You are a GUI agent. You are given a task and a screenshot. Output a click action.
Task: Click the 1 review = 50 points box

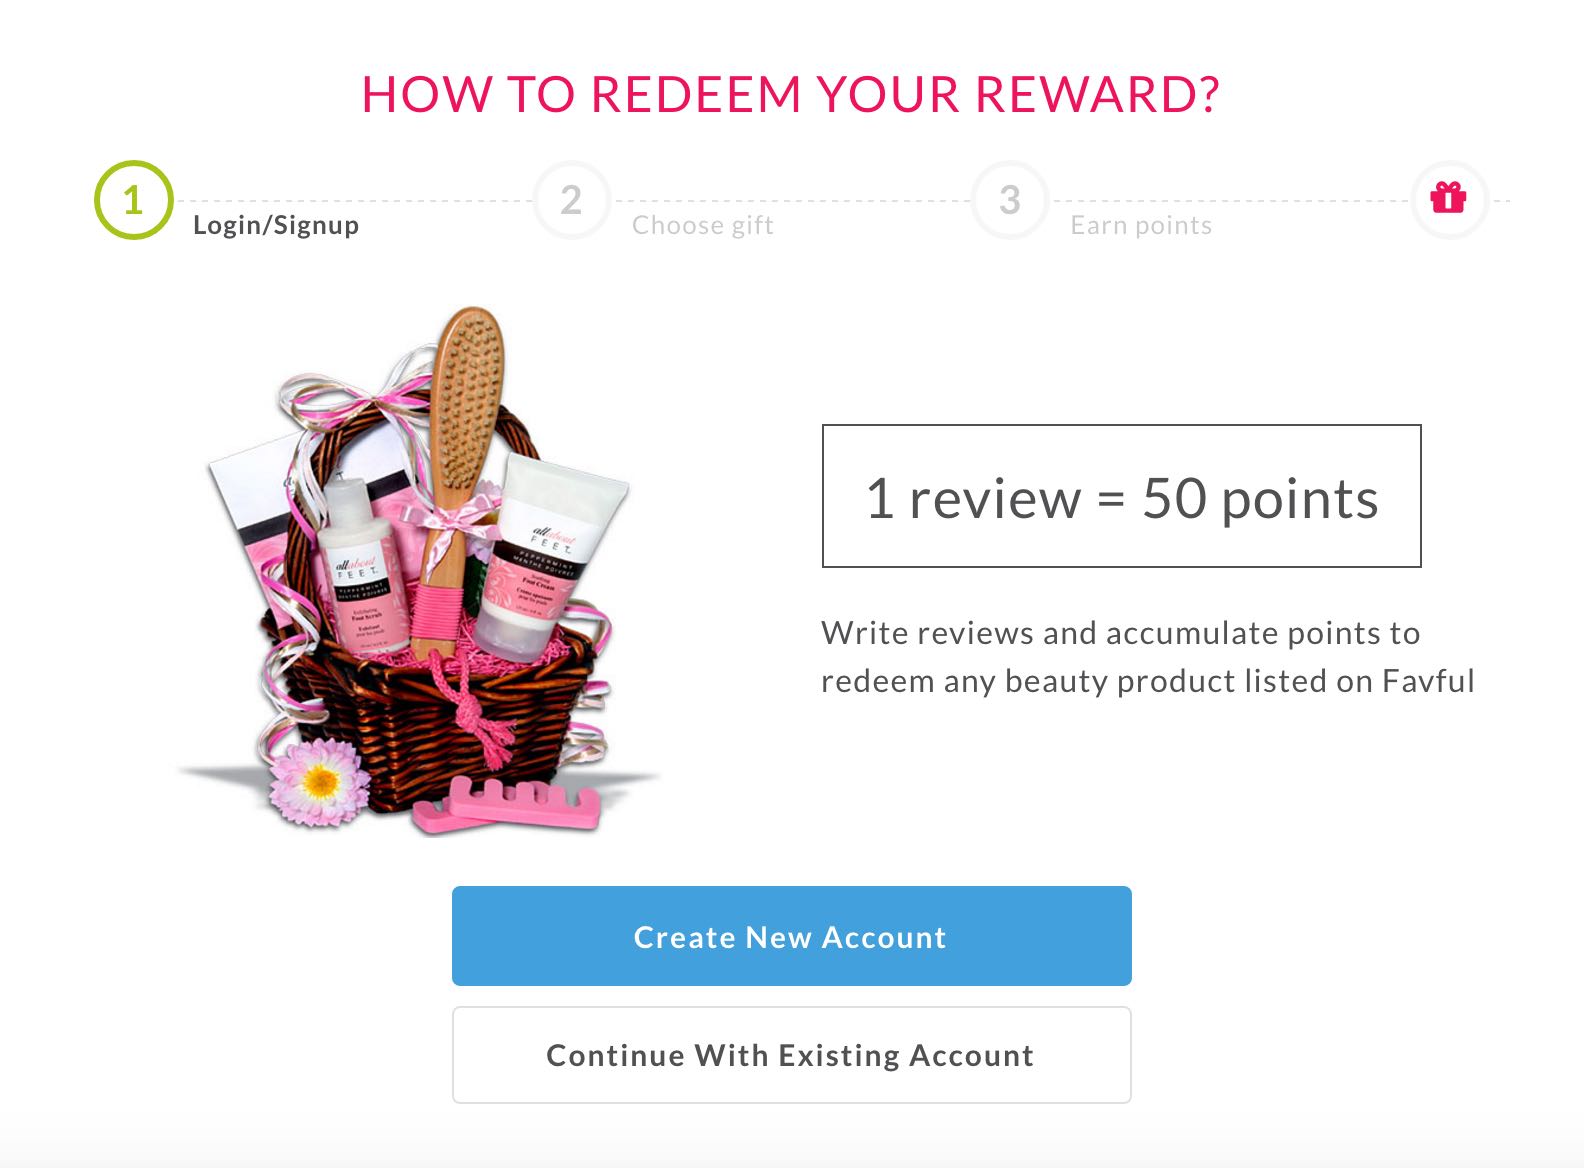[1121, 496]
